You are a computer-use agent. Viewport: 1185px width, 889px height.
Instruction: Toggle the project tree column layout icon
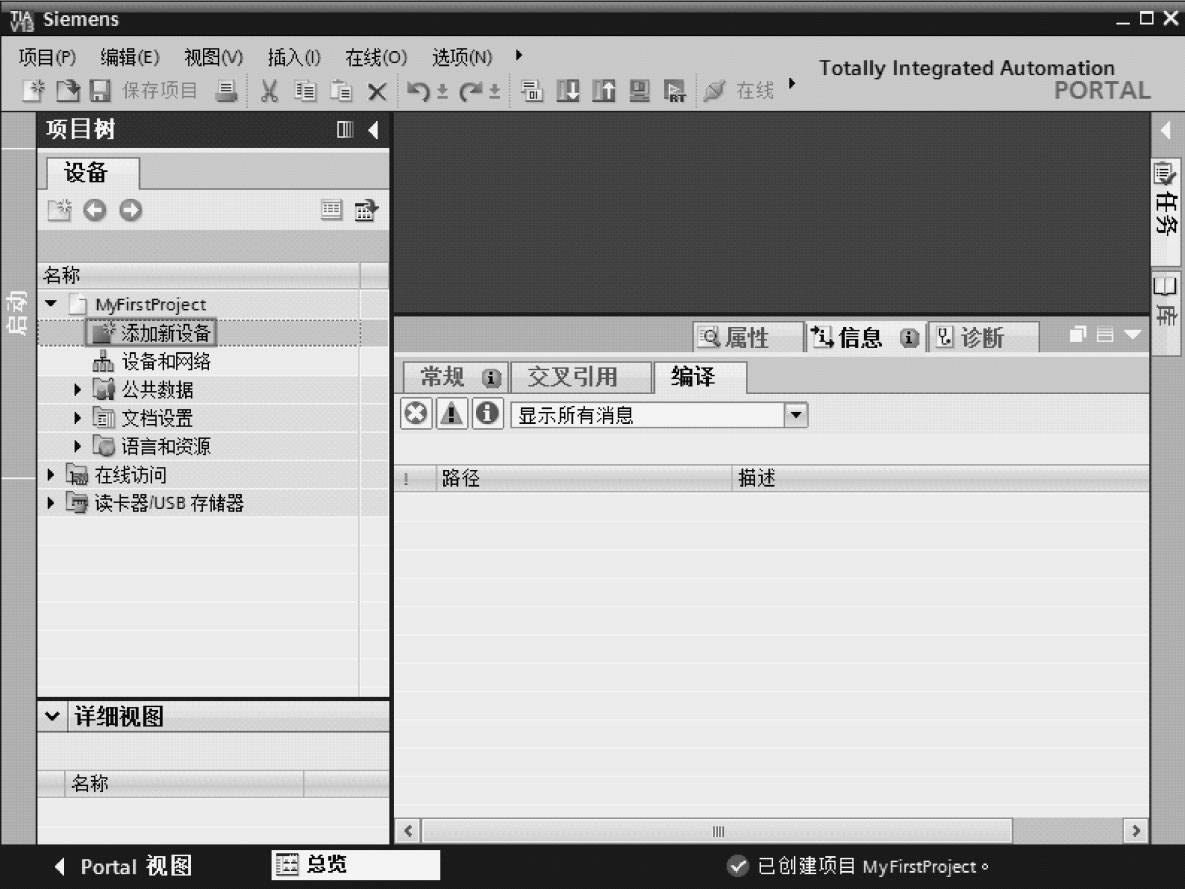tap(345, 129)
